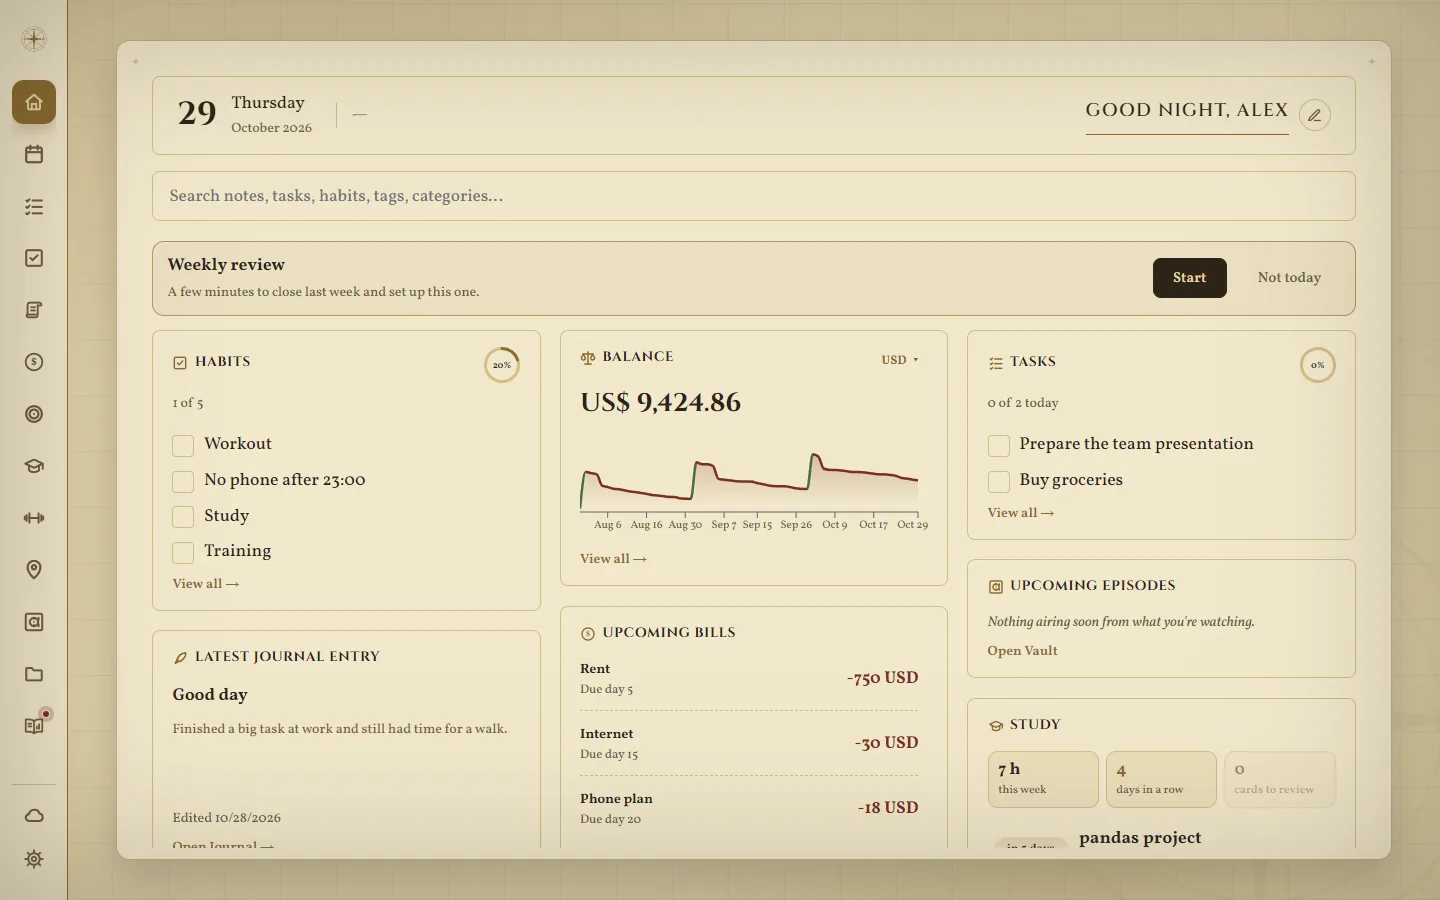Click the tasks 0% progress ring
Image resolution: width=1440 pixels, height=900 pixels.
(x=1317, y=365)
